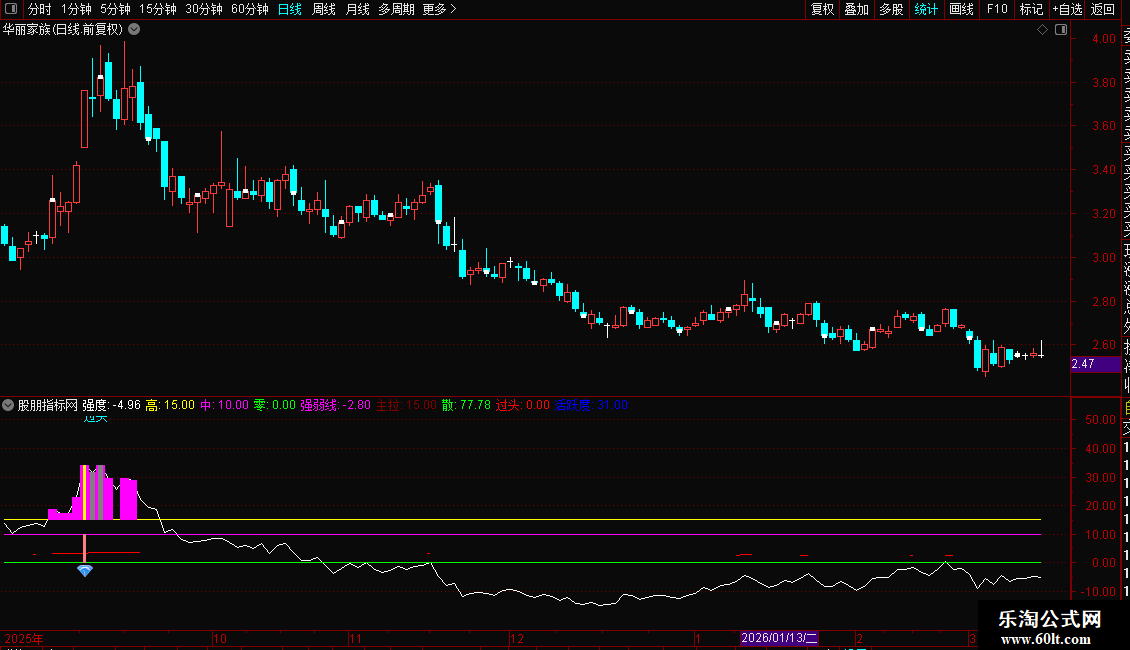Viewport: 1130px width, 650px height.
Task: Click the magenta strength bars in the indicator
Action: (x=94, y=493)
